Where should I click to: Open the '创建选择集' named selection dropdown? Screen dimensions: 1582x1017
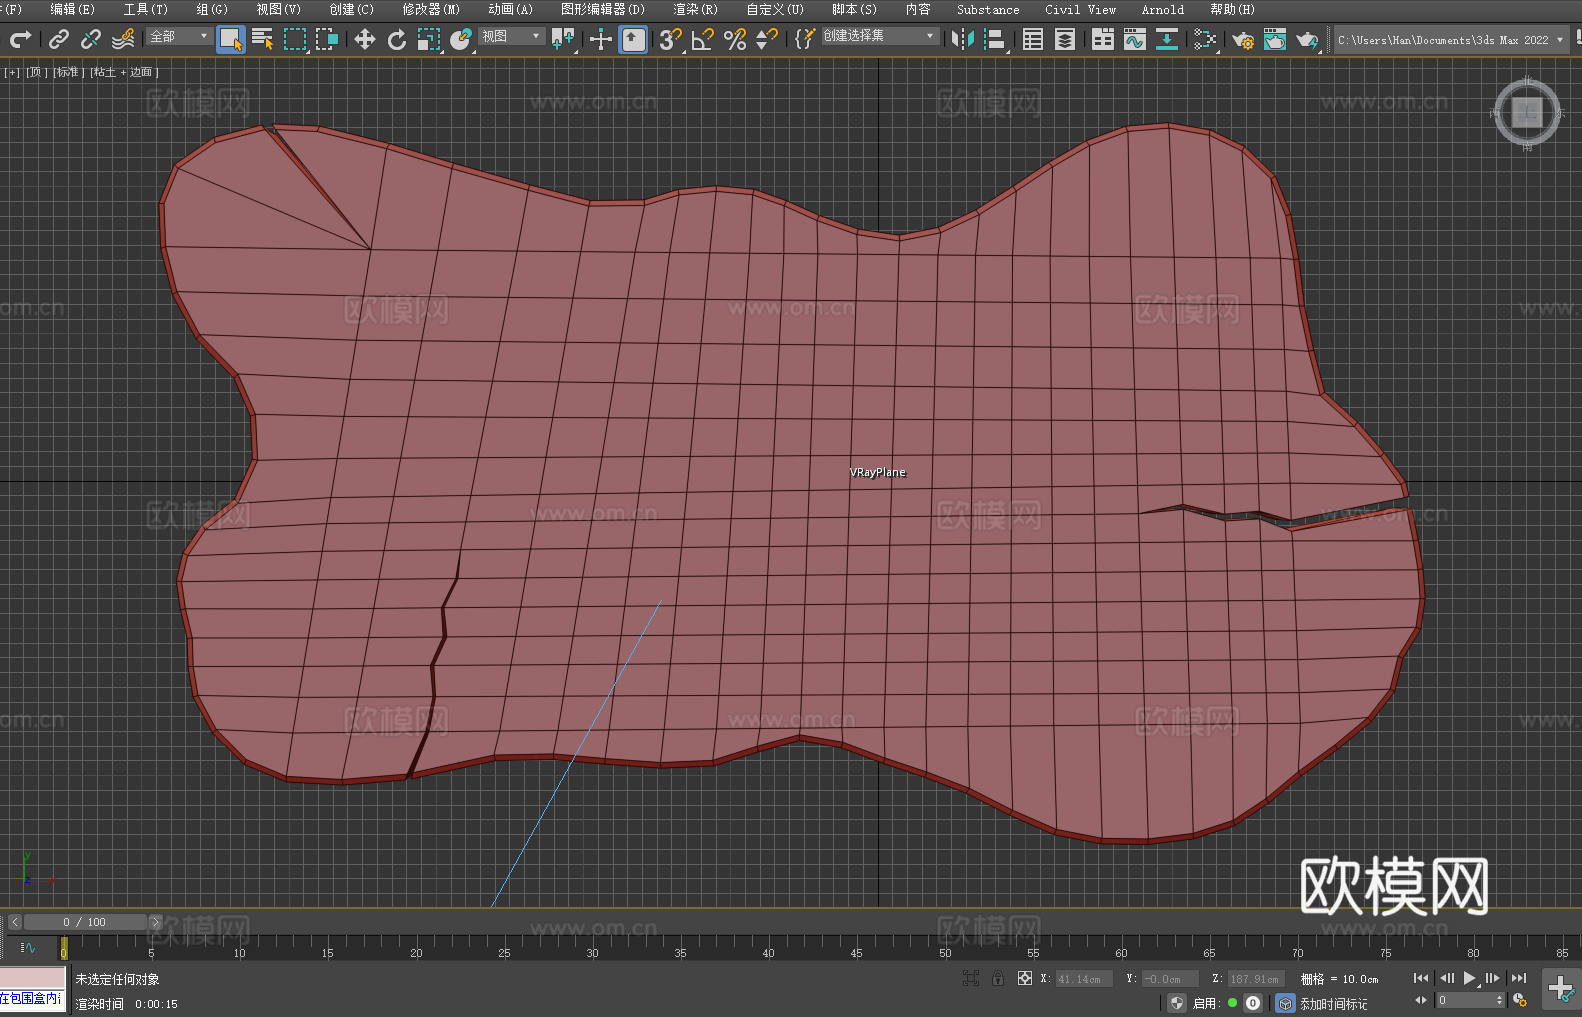[880, 36]
